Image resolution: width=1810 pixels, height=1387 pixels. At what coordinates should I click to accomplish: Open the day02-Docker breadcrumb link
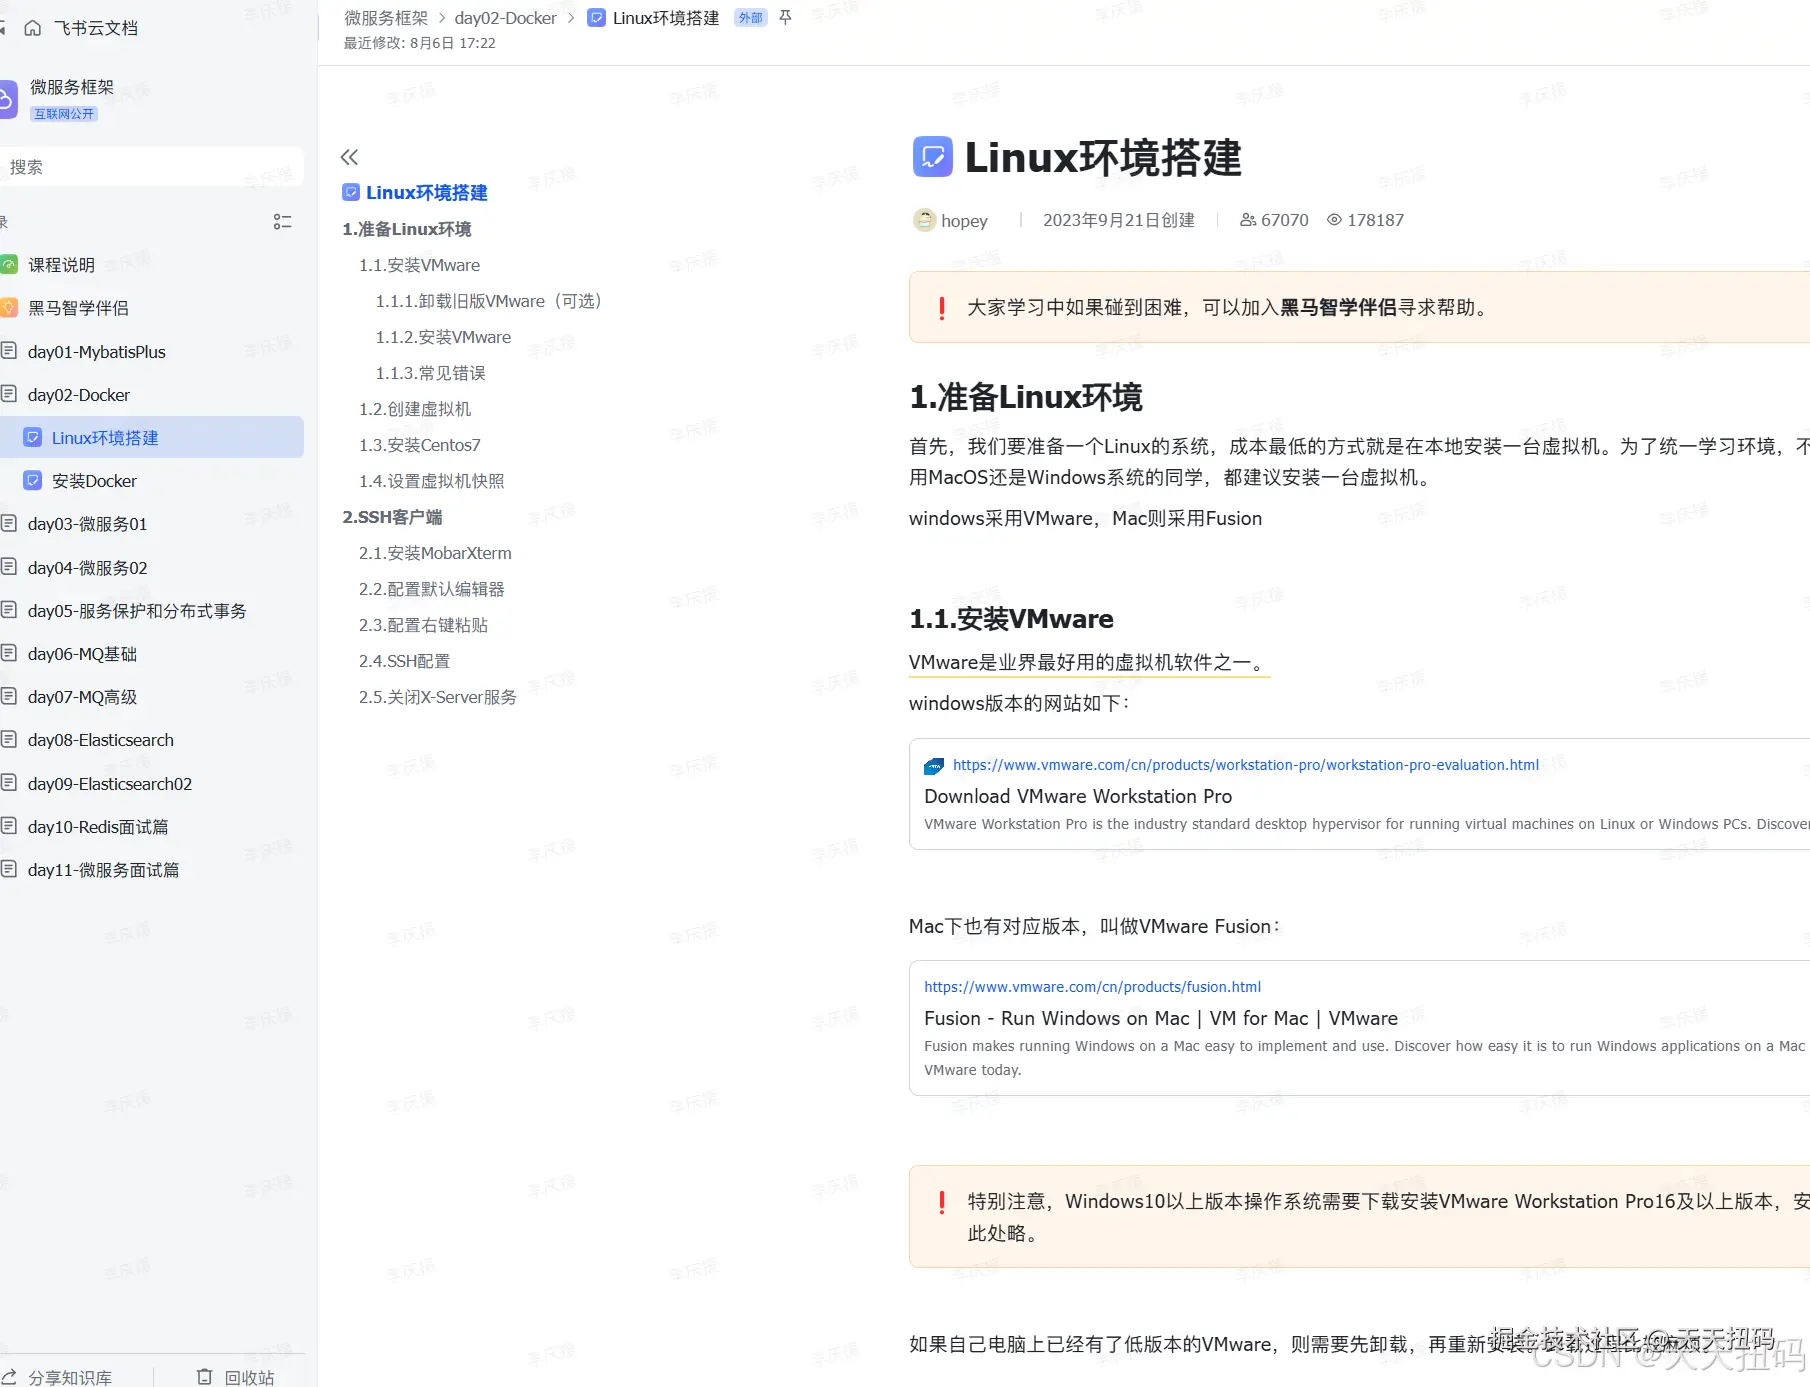click(x=505, y=18)
